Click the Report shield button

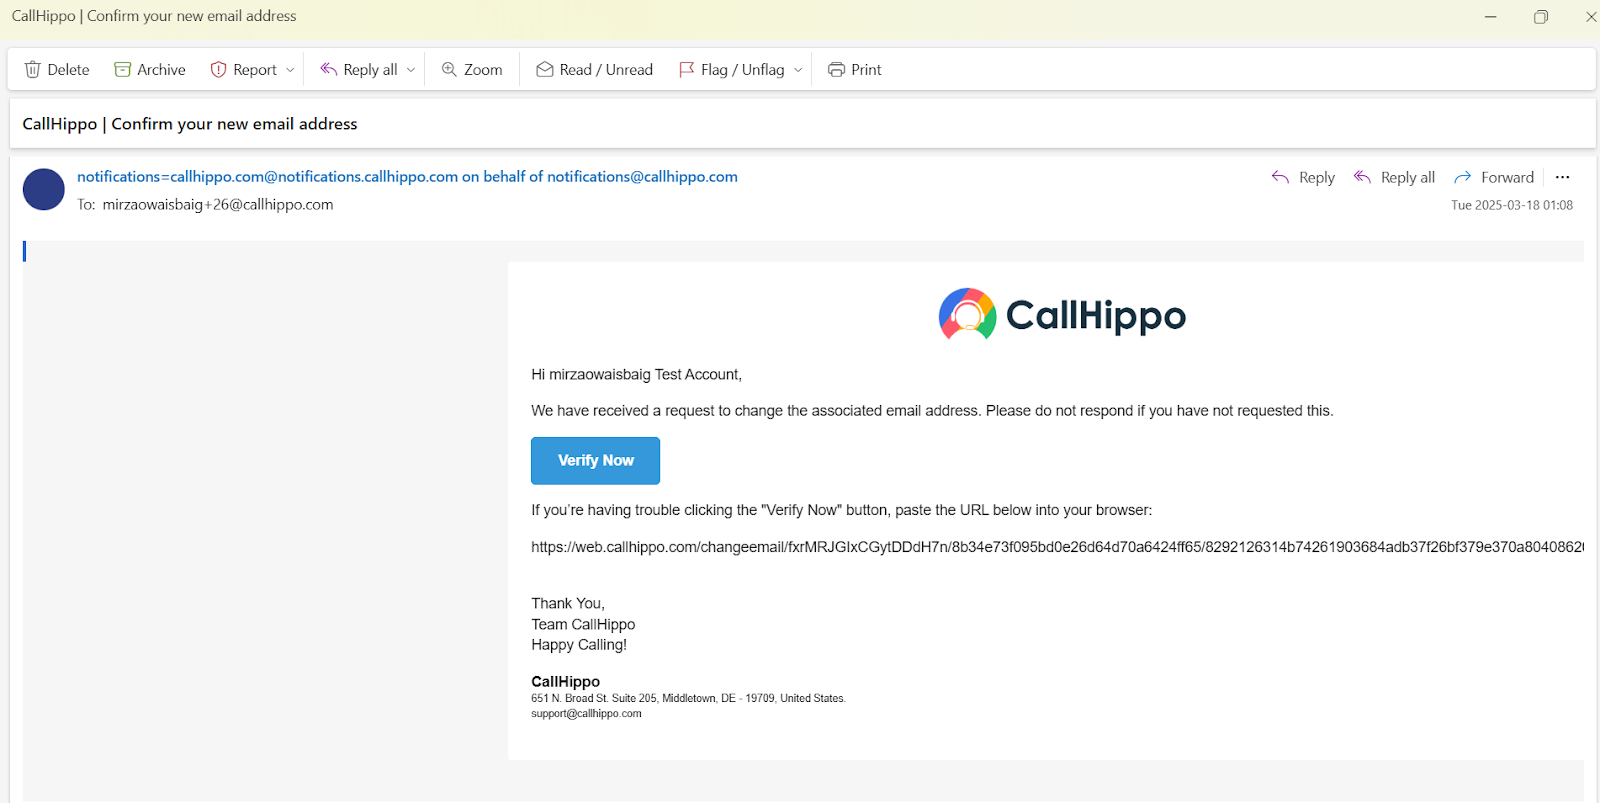pos(243,69)
